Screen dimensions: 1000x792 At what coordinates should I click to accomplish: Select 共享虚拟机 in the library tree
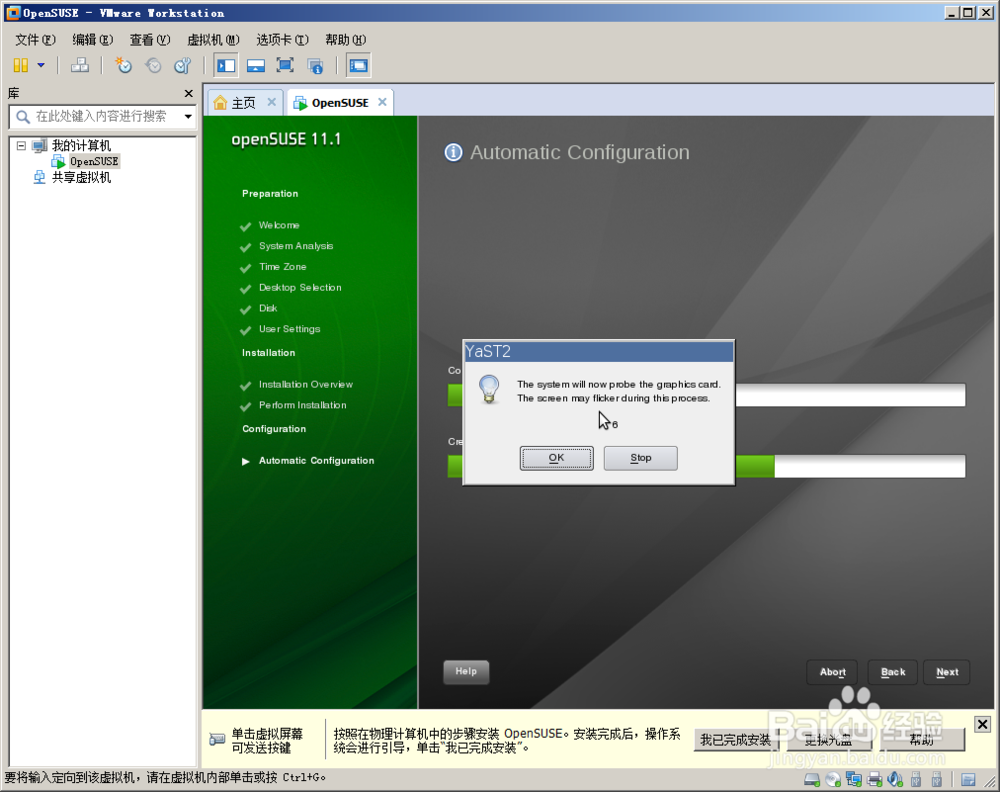81,177
